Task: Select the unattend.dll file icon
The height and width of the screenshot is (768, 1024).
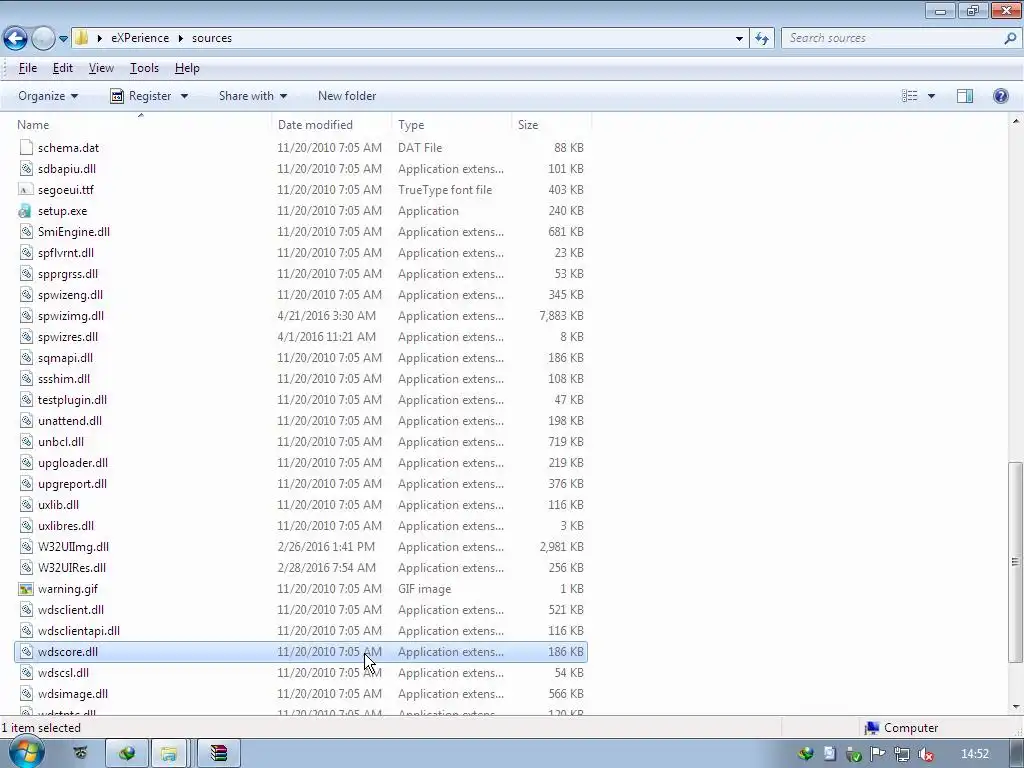Action: coord(26,421)
